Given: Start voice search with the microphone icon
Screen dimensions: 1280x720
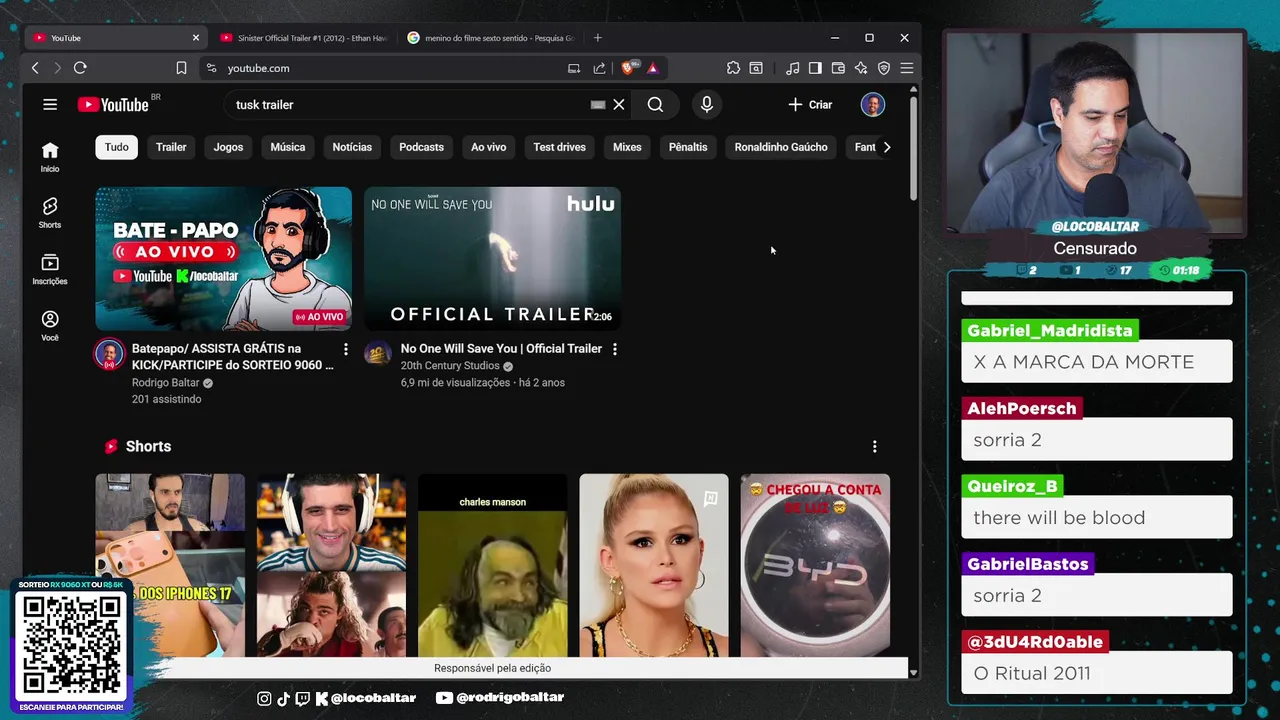Looking at the screenshot, I should [707, 104].
